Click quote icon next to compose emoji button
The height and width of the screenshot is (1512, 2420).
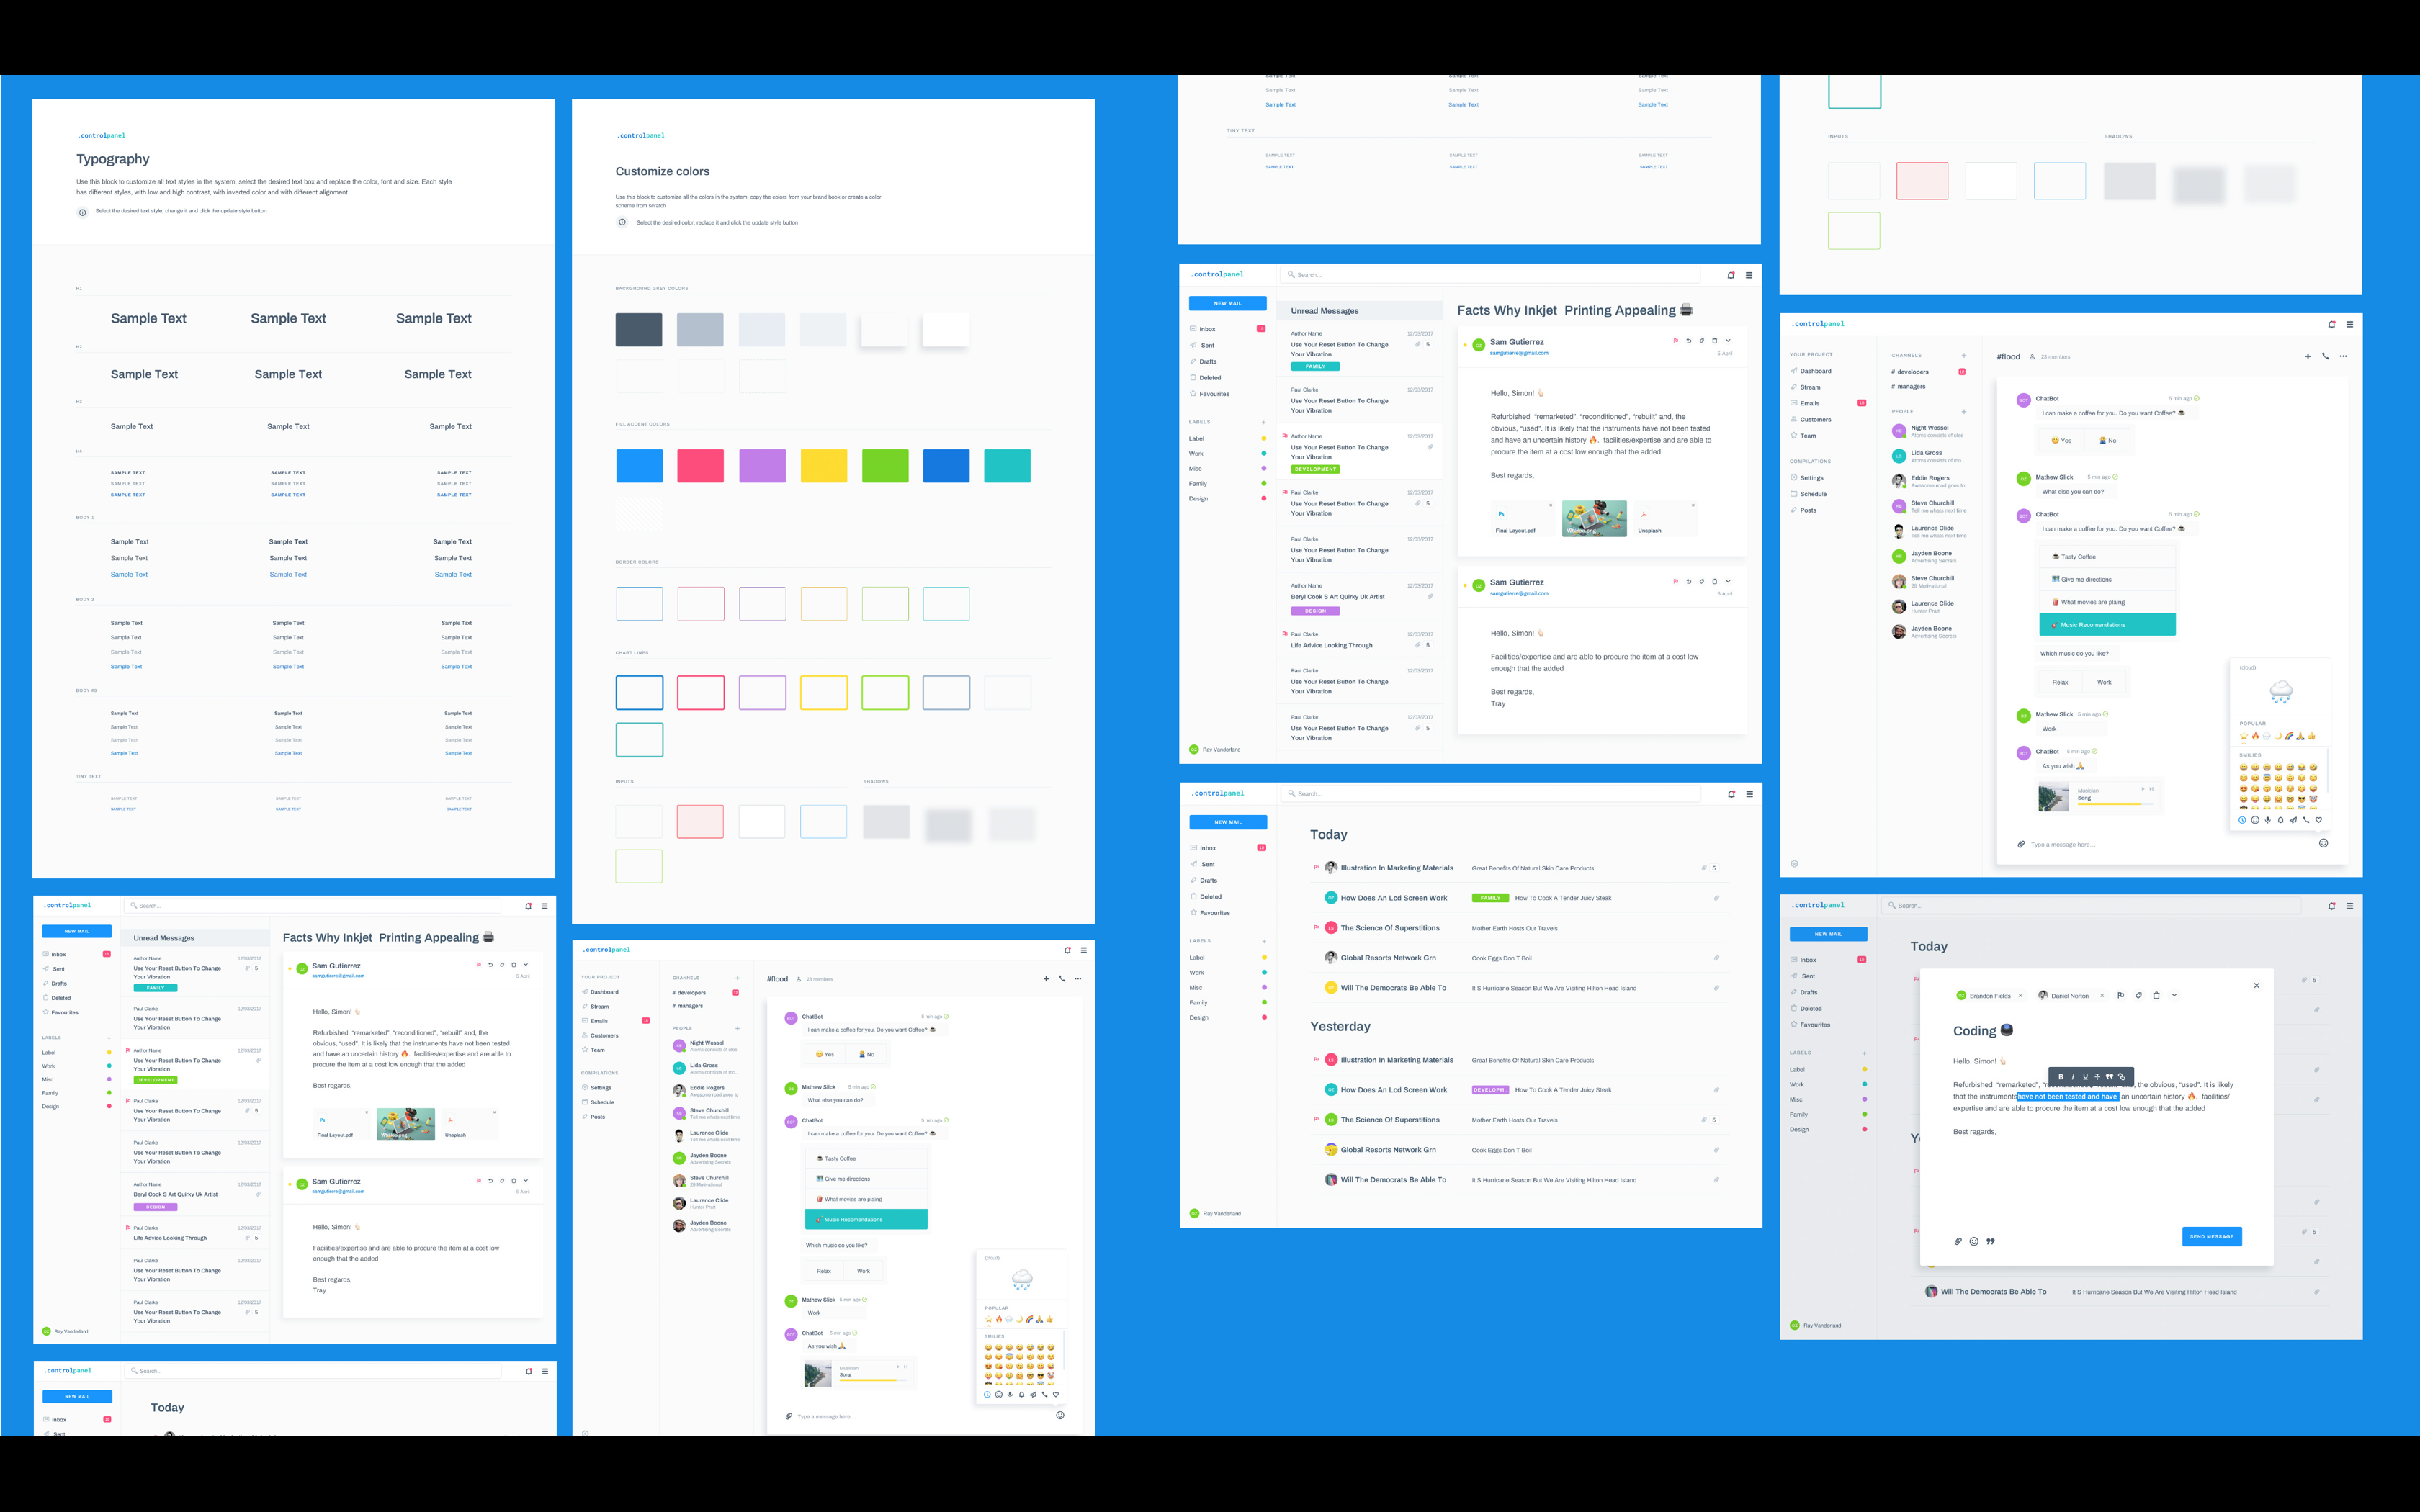1990,1241
